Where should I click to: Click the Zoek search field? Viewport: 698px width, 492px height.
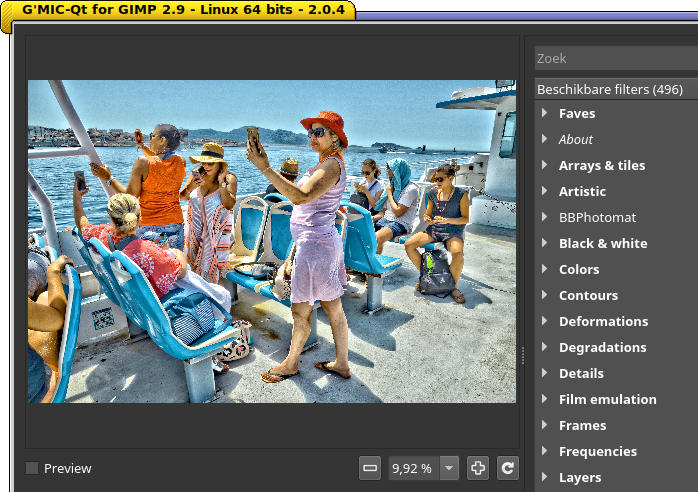[x=616, y=58]
